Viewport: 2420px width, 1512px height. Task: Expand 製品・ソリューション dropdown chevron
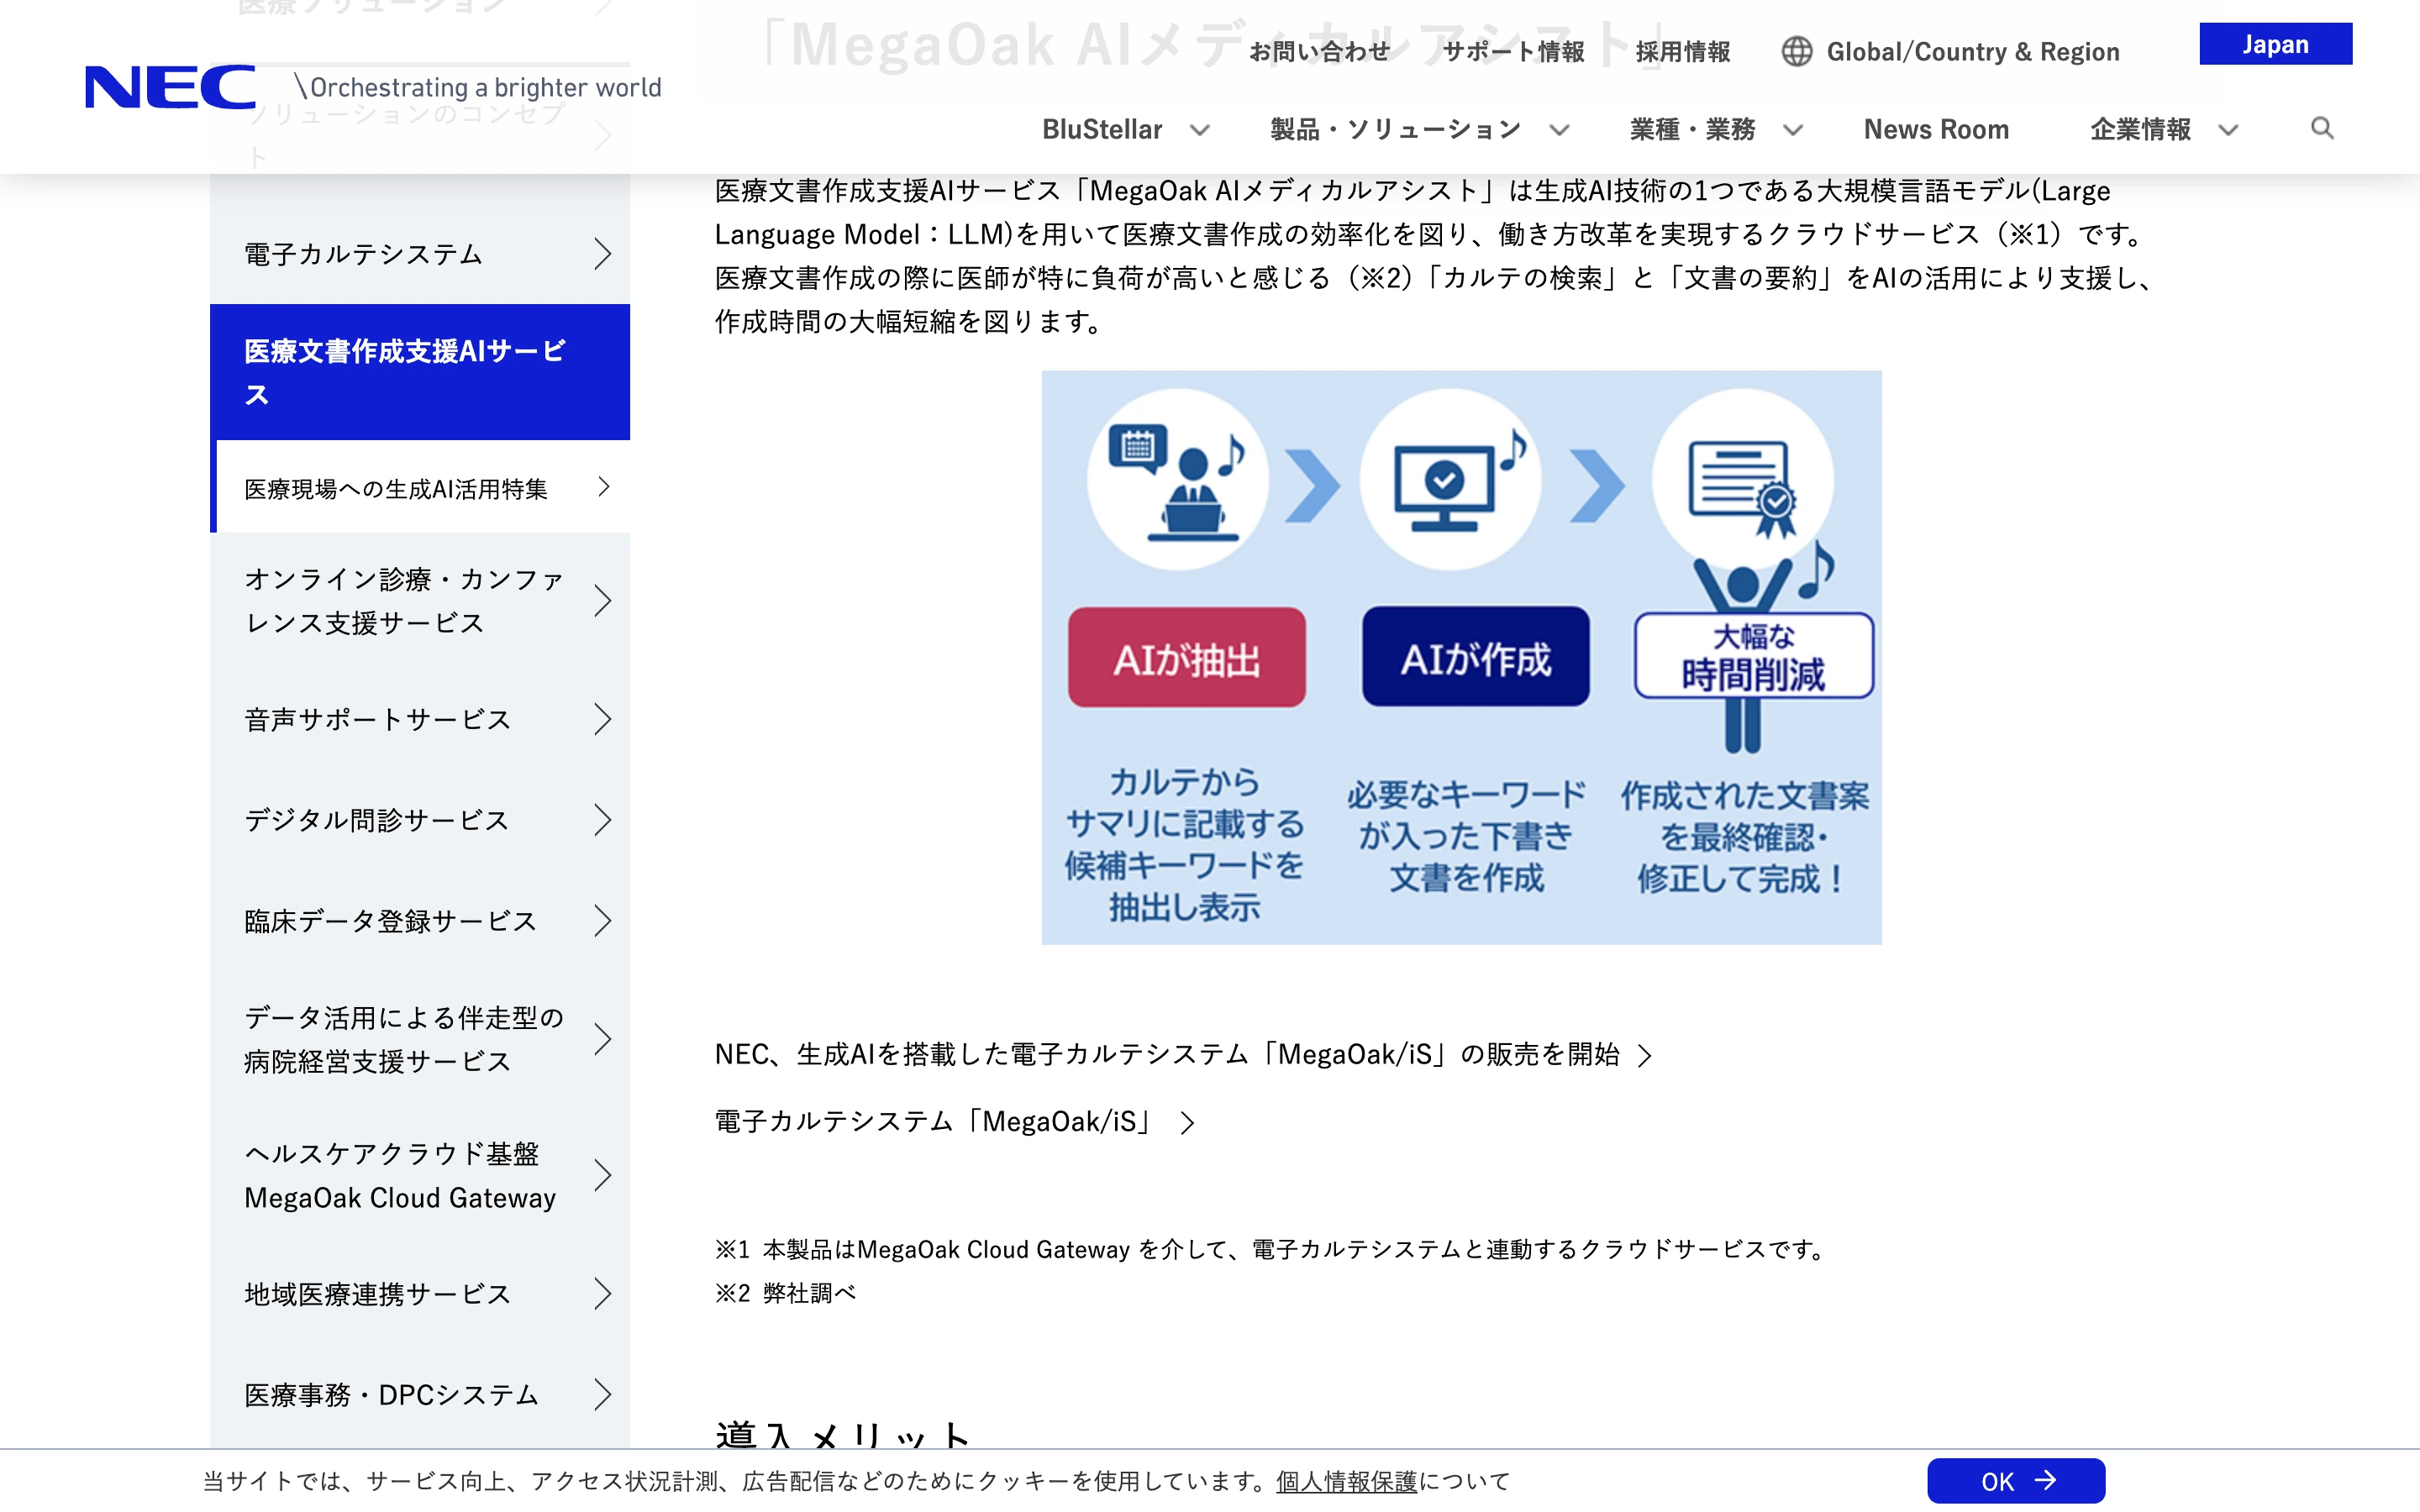pyautogui.click(x=1559, y=130)
